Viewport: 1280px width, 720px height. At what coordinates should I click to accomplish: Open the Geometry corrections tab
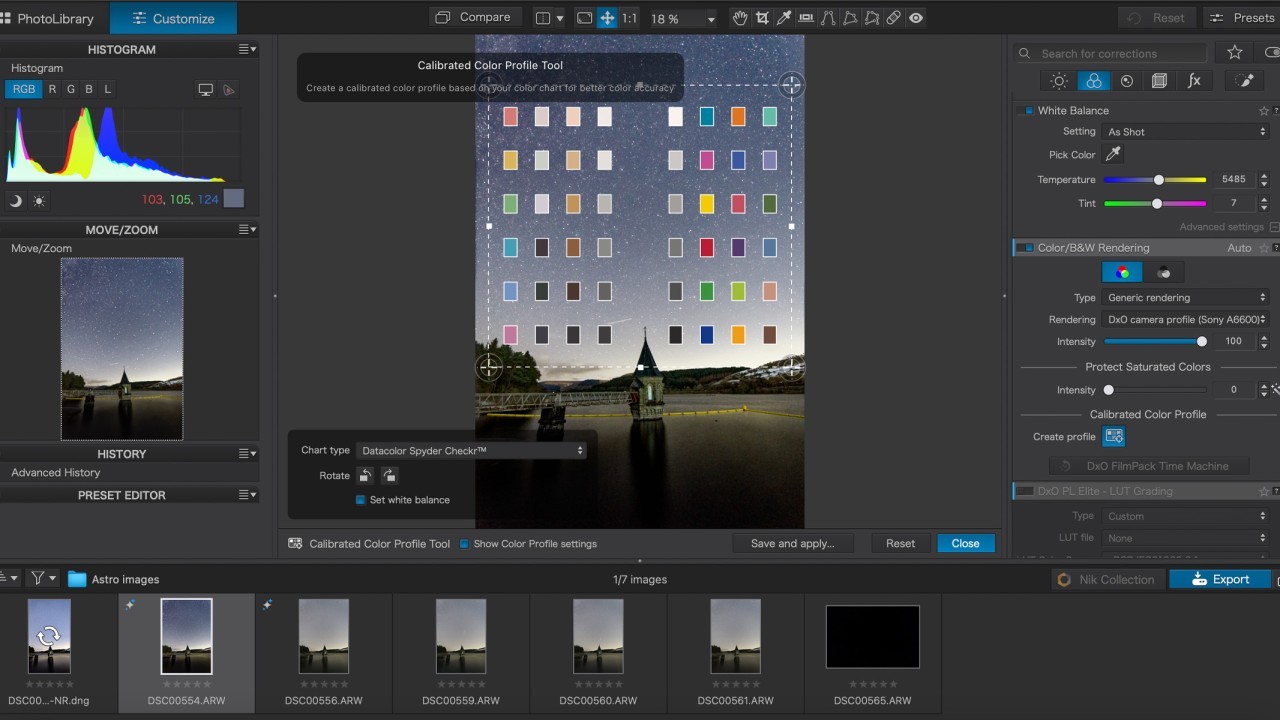click(1160, 81)
